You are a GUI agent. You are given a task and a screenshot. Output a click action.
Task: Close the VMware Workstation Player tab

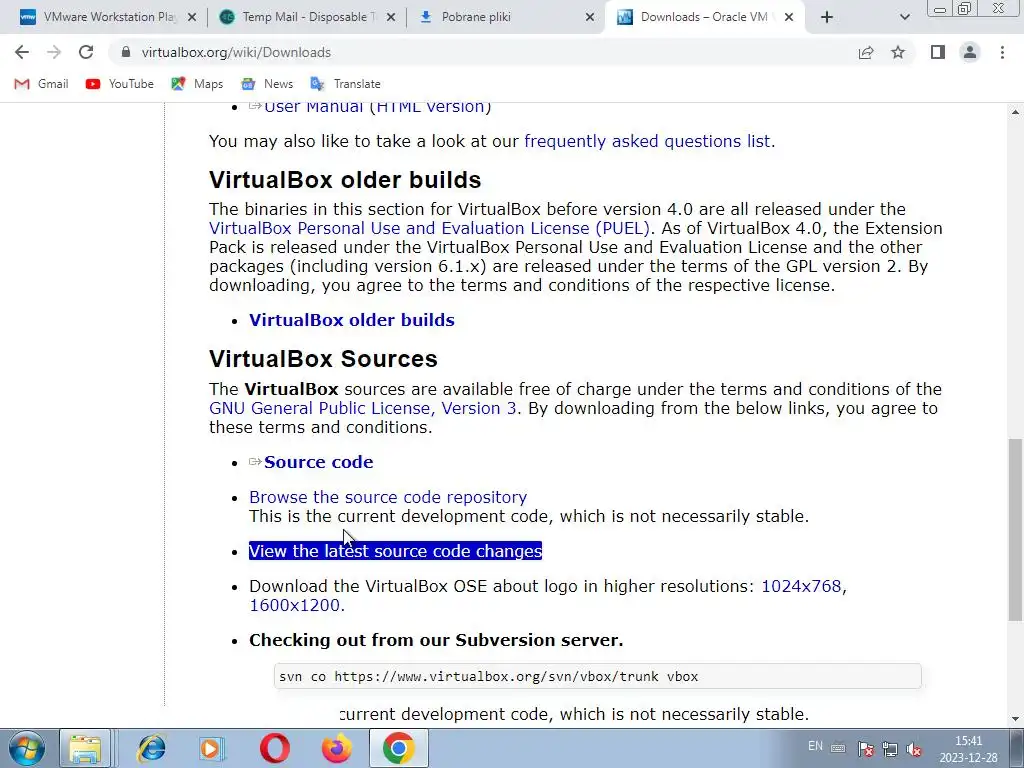pyautogui.click(x=192, y=17)
